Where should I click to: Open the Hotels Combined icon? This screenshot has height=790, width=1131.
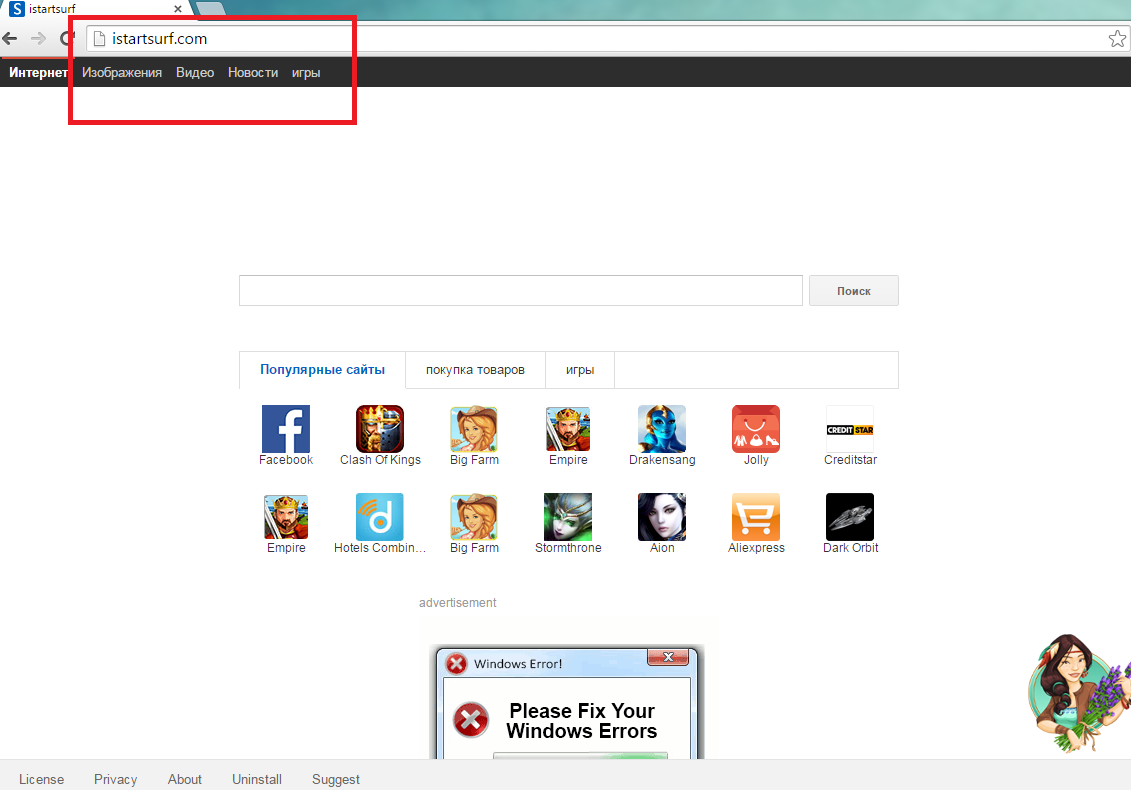(379, 517)
